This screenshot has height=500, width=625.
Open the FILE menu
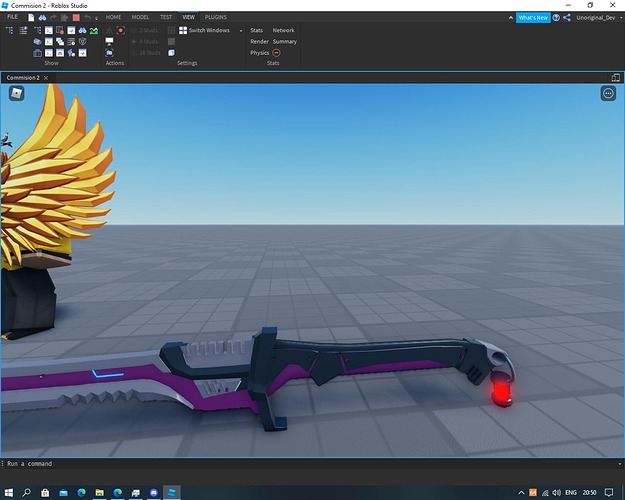click(x=13, y=18)
